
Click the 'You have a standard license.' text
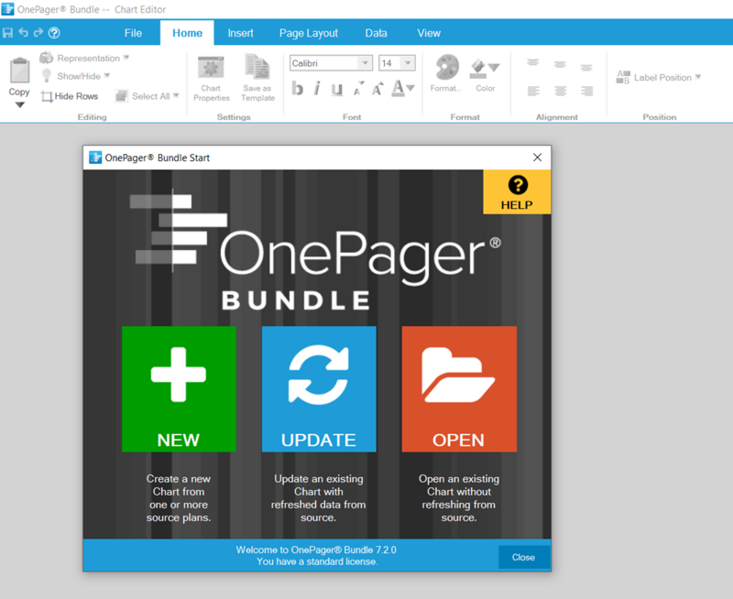click(x=317, y=562)
